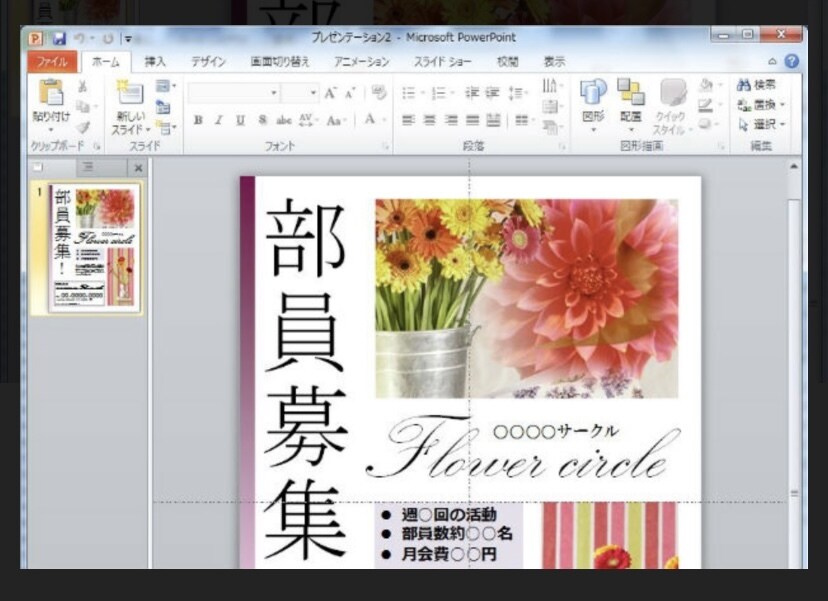
Task: Click the Format Painter brush icon
Action: [82, 127]
